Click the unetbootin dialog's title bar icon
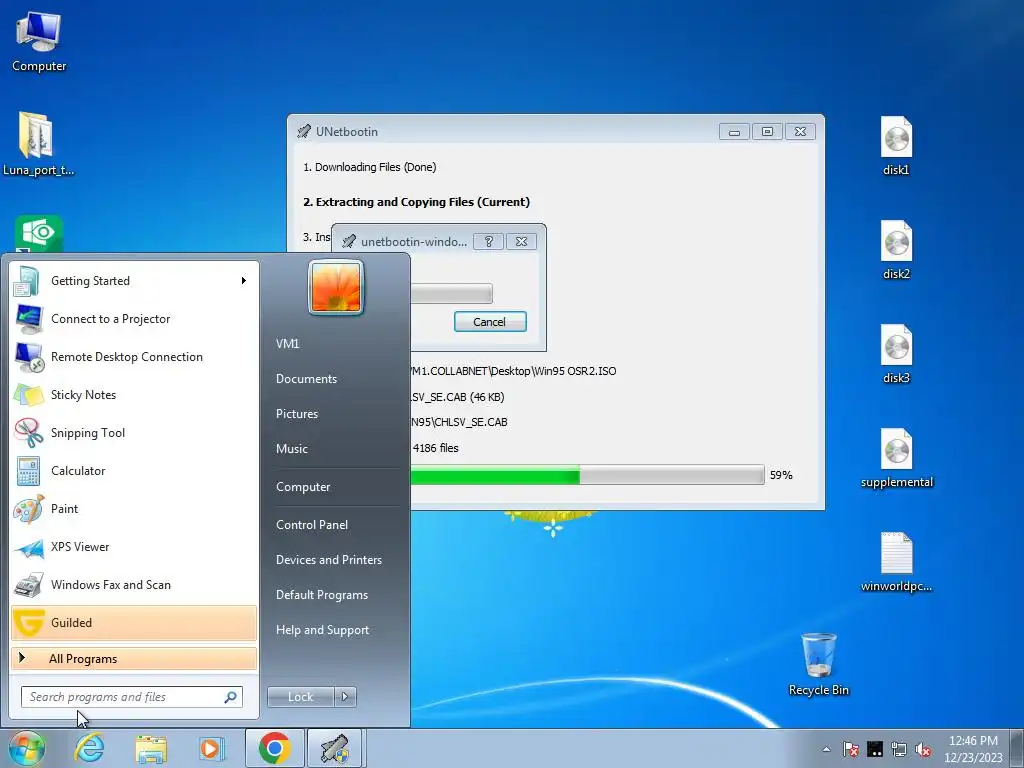The height and width of the screenshot is (768, 1024). (x=349, y=242)
